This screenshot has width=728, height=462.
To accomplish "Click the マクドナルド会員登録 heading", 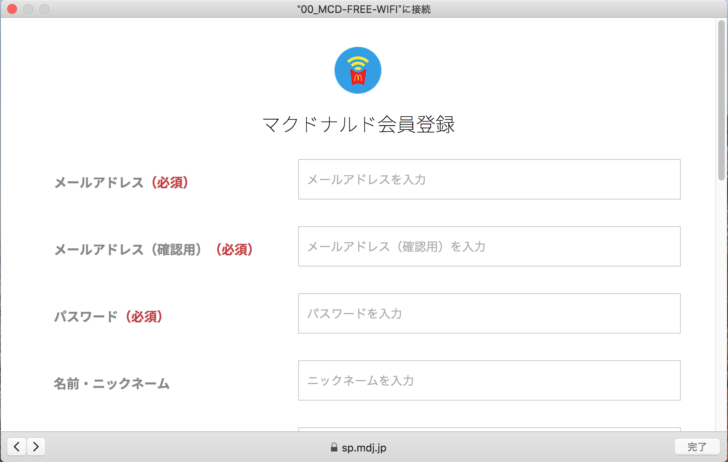I will pos(358,124).
